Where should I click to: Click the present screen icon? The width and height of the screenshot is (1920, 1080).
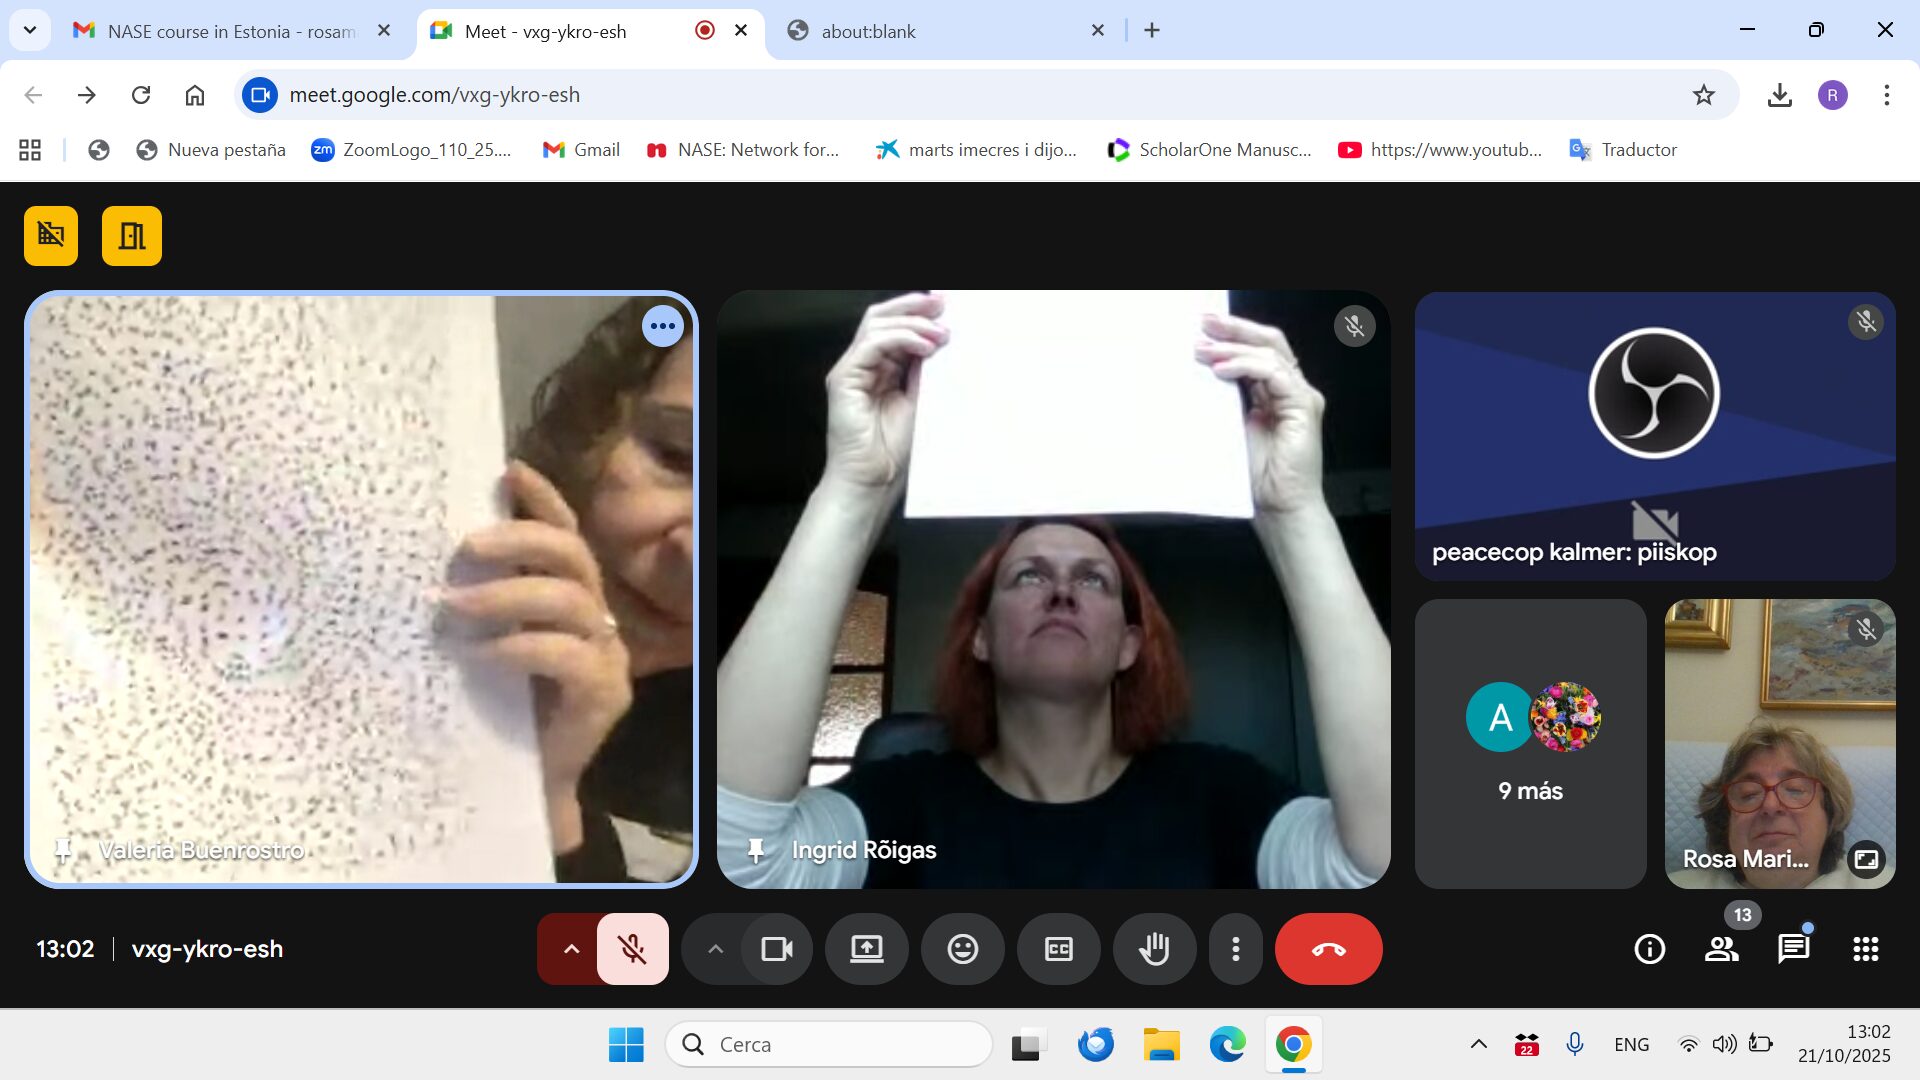coord(866,949)
